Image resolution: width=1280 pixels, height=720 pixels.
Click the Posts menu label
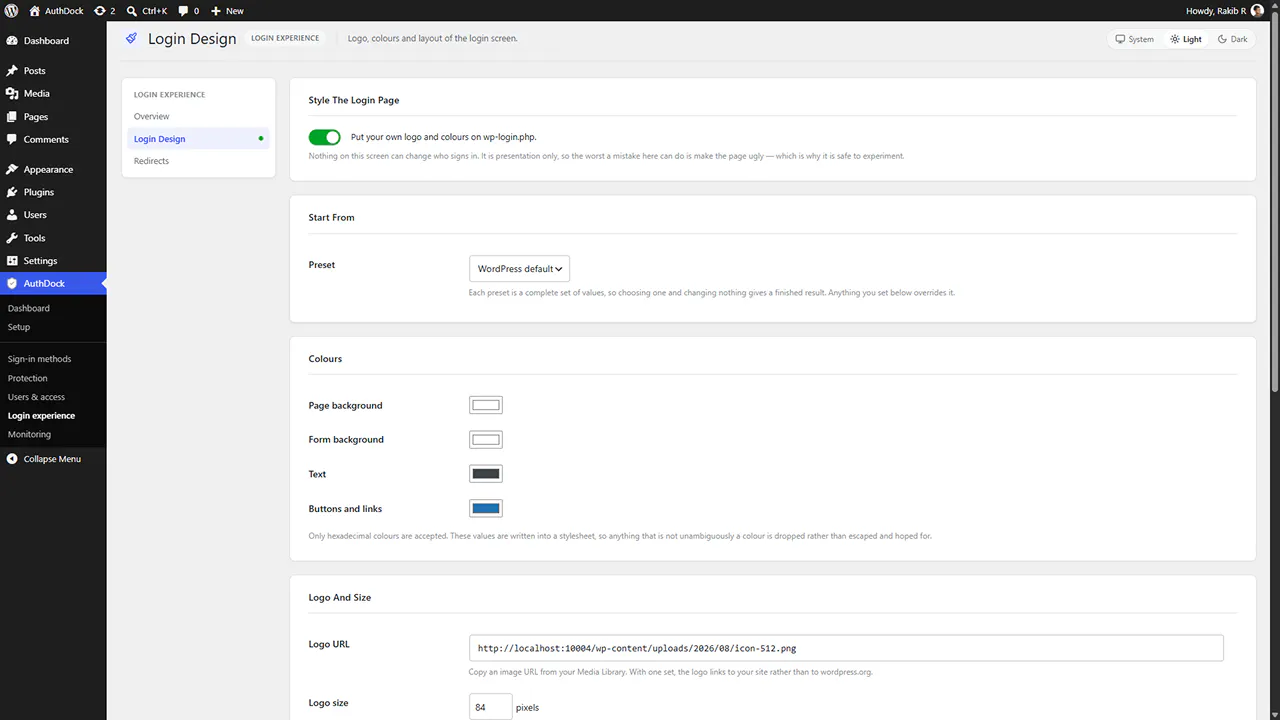pyautogui.click(x=35, y=71)
